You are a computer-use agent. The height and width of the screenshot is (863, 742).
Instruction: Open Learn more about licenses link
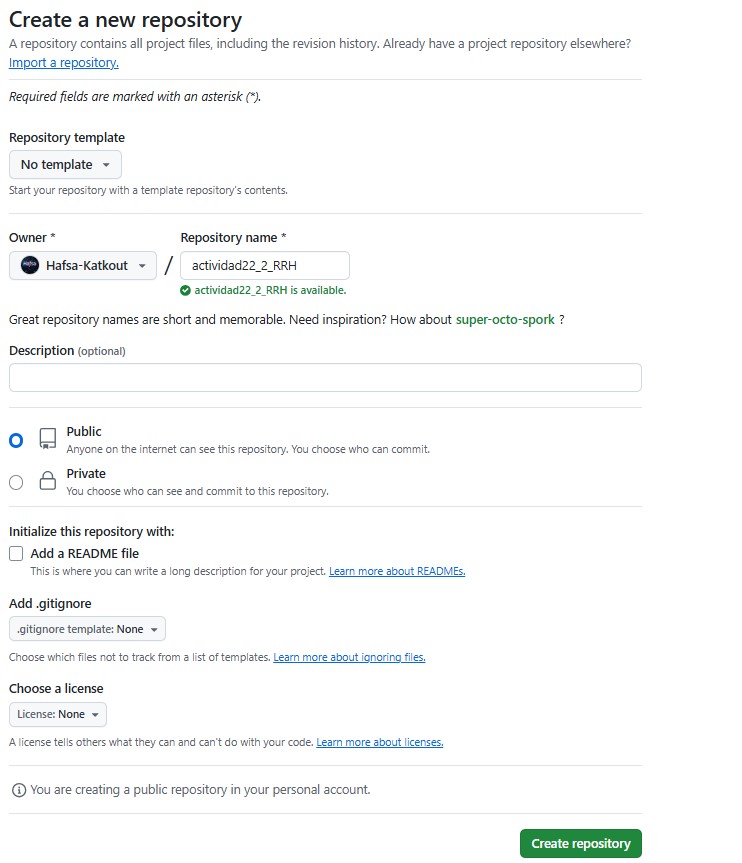379,742
